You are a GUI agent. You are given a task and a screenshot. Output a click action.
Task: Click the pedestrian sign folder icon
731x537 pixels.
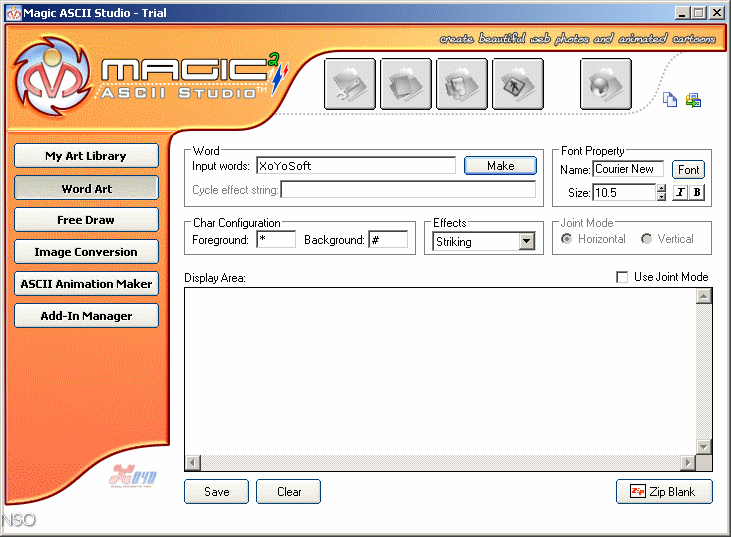(x=517, y=84)
